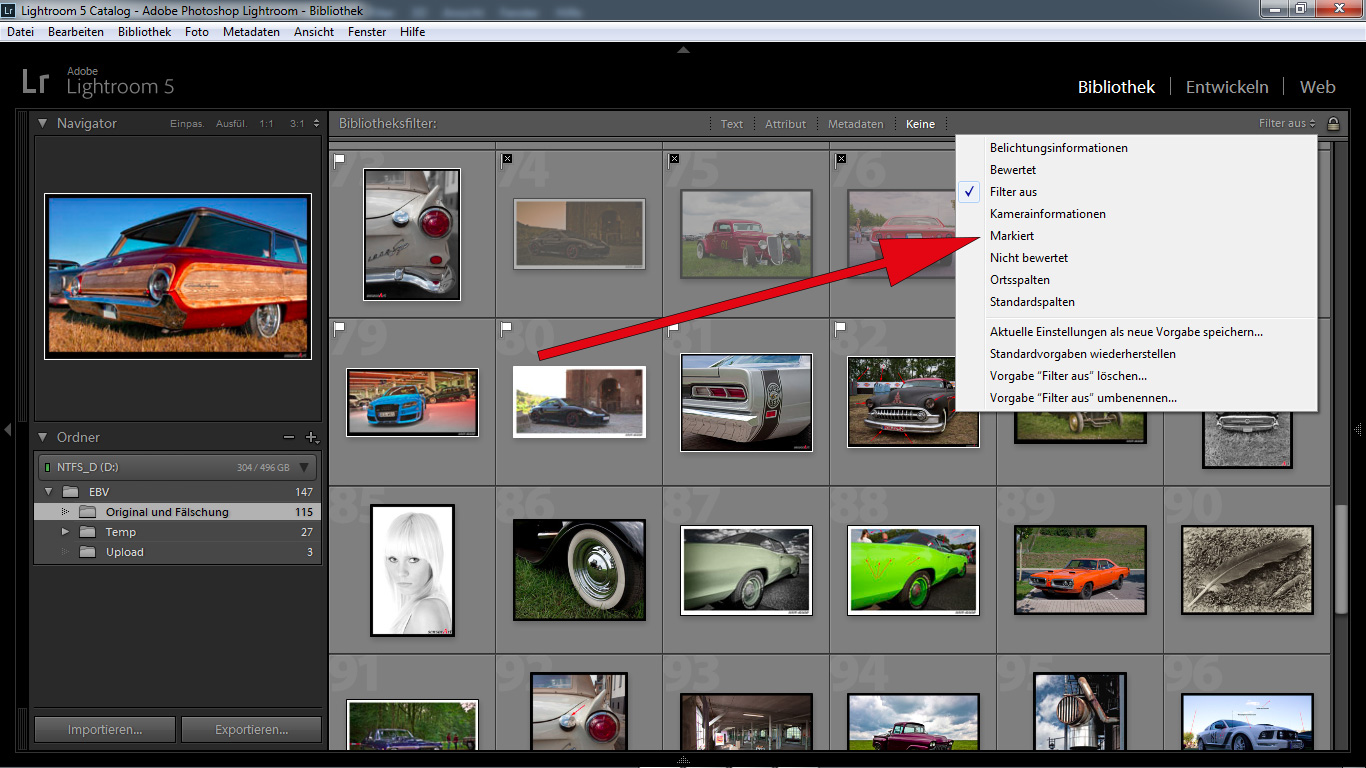Click the rejected flag icon on photo 76
Viewport: 1366px width, 768px height.
point(841,158)
